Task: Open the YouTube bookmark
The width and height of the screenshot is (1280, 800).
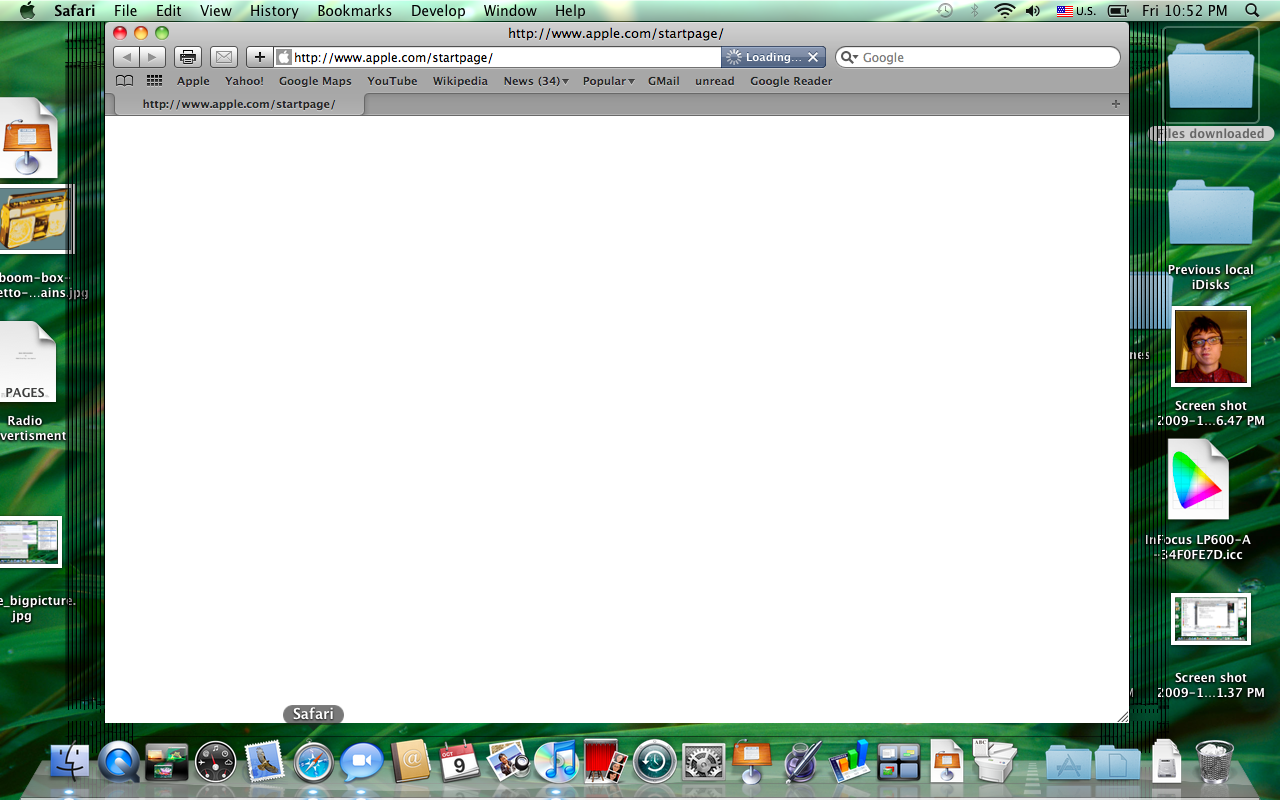Action: [x=392, y=81]
